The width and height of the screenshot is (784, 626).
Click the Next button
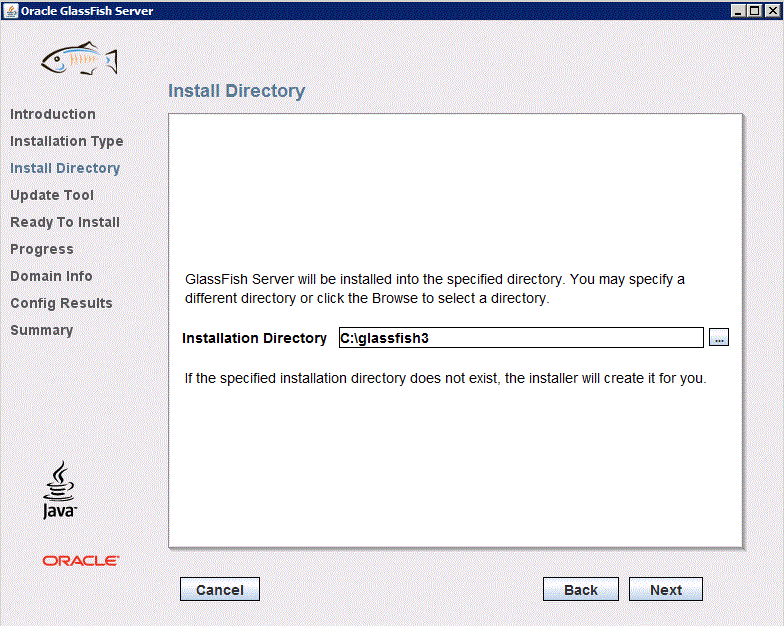666,590
